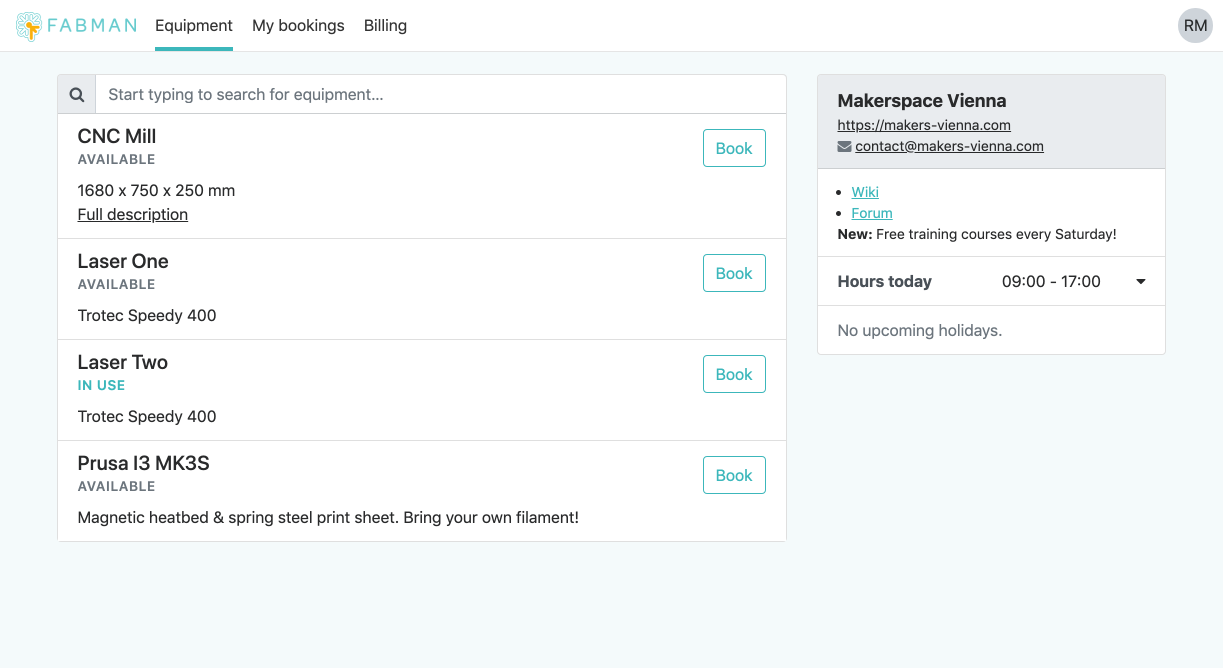Viewport: 1223px width, 668px height.
Task: Click Trotec Speedy 400 under Laser Two
Action: click(x=147, y=416)
